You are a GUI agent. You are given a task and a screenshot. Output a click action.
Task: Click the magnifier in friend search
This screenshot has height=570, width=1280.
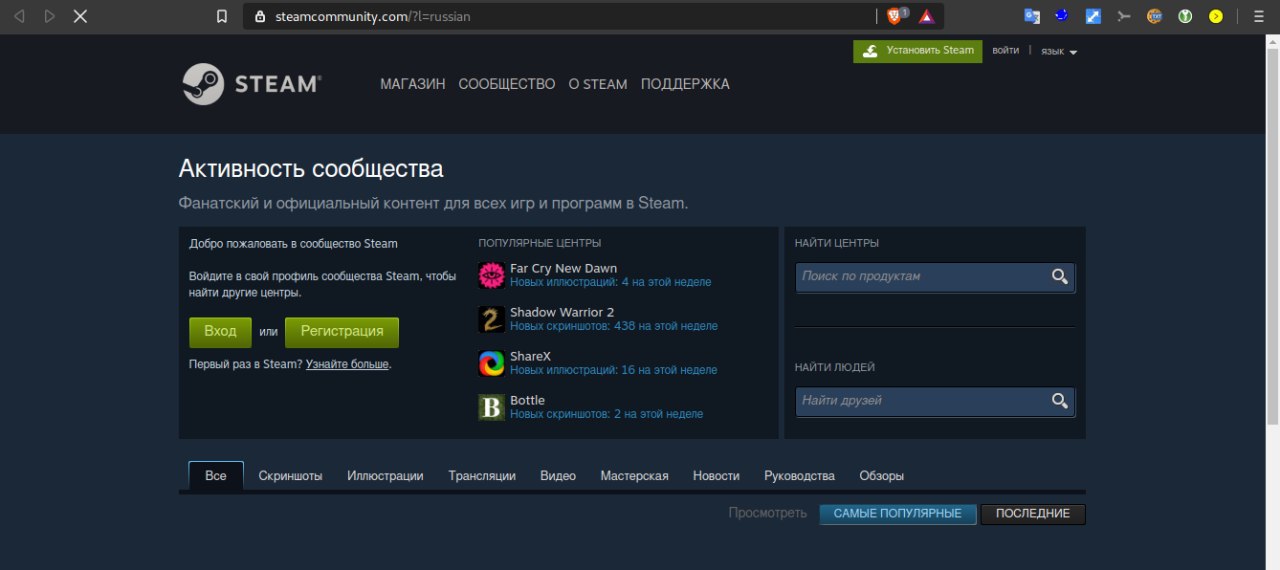(x=1060, y=401)
